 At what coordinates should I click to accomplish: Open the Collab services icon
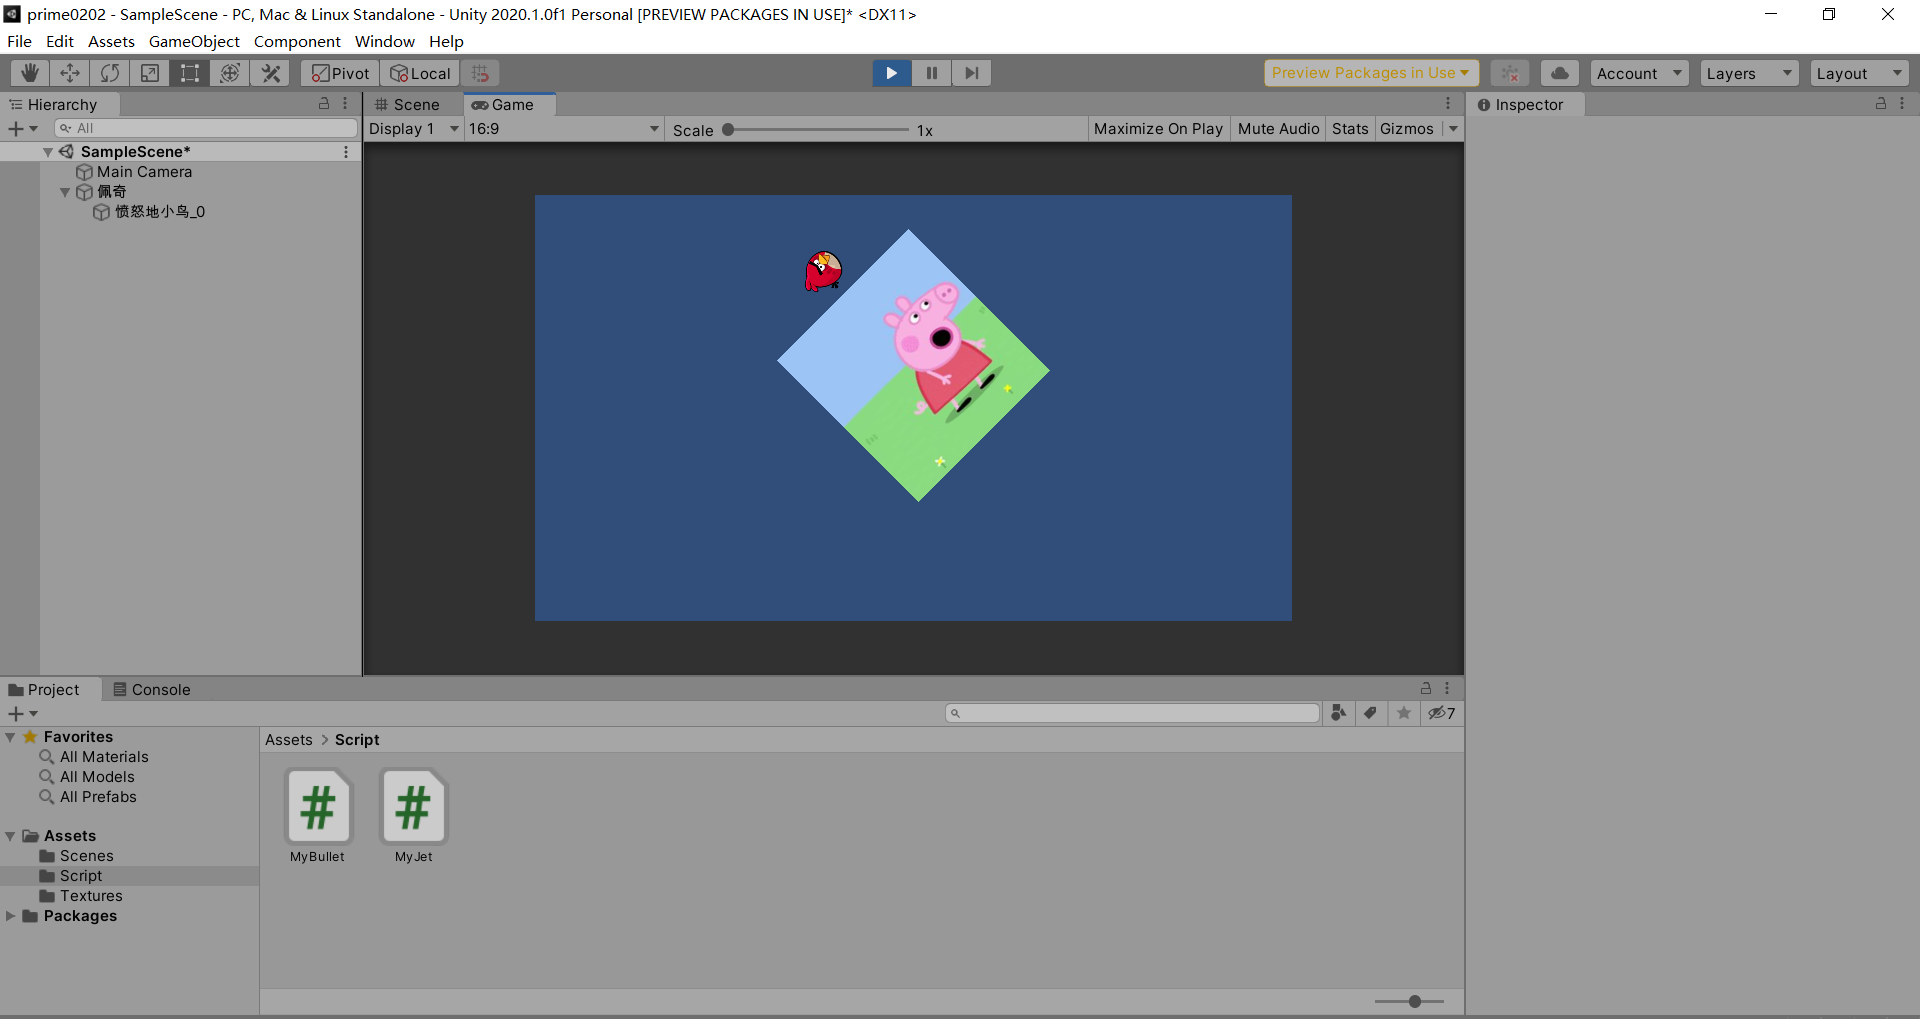pos(1510,73)
